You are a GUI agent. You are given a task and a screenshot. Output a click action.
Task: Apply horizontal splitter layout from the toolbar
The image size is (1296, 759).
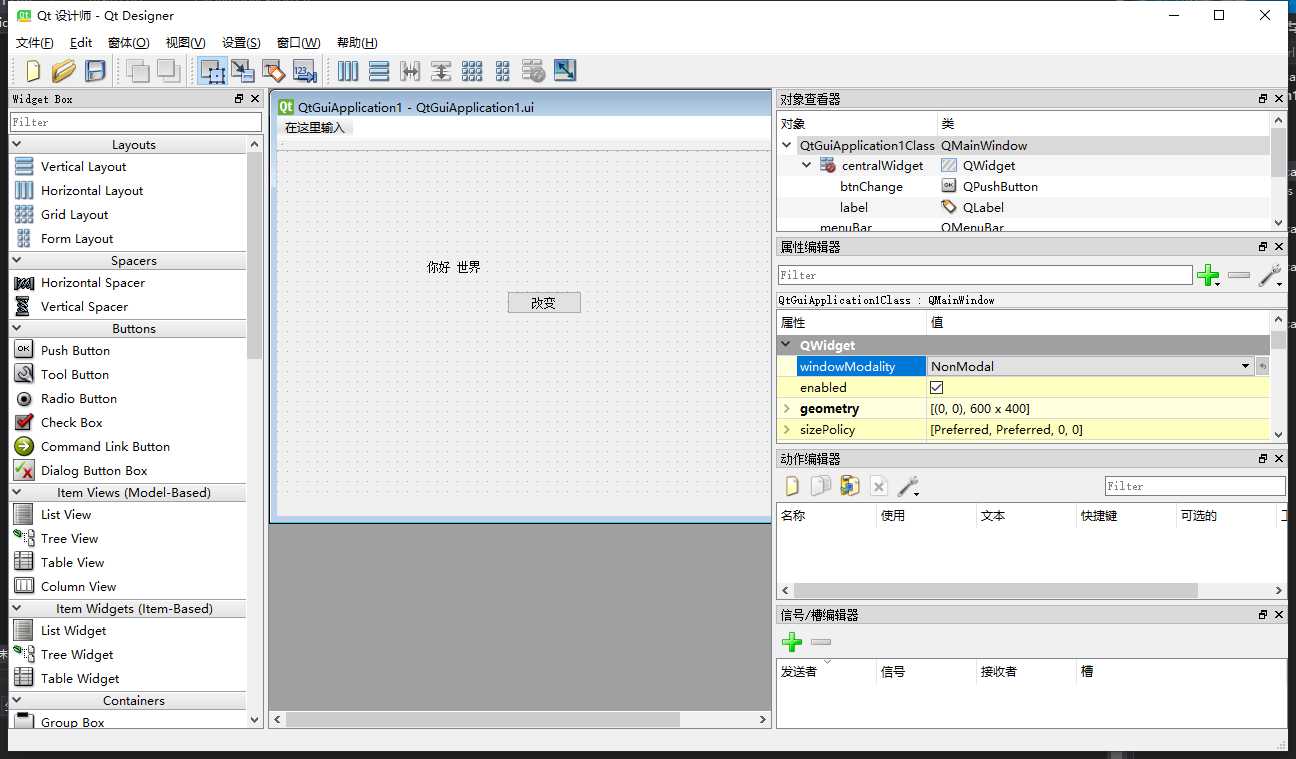tap(410, 71)
